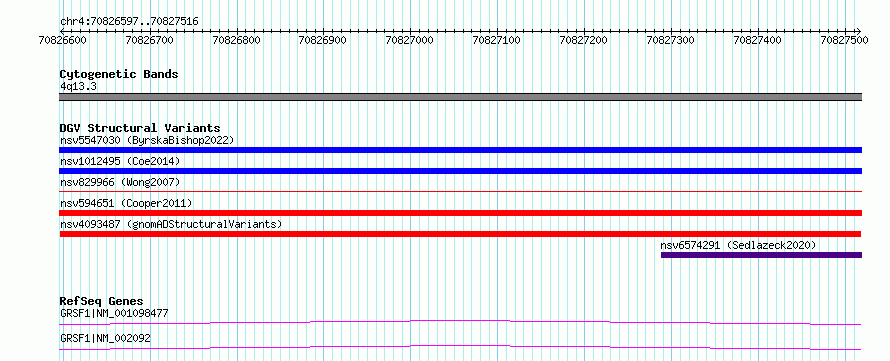Click ruler position 70827200
The height and width of the screenshot is (361, 890).
click(584, 40)
